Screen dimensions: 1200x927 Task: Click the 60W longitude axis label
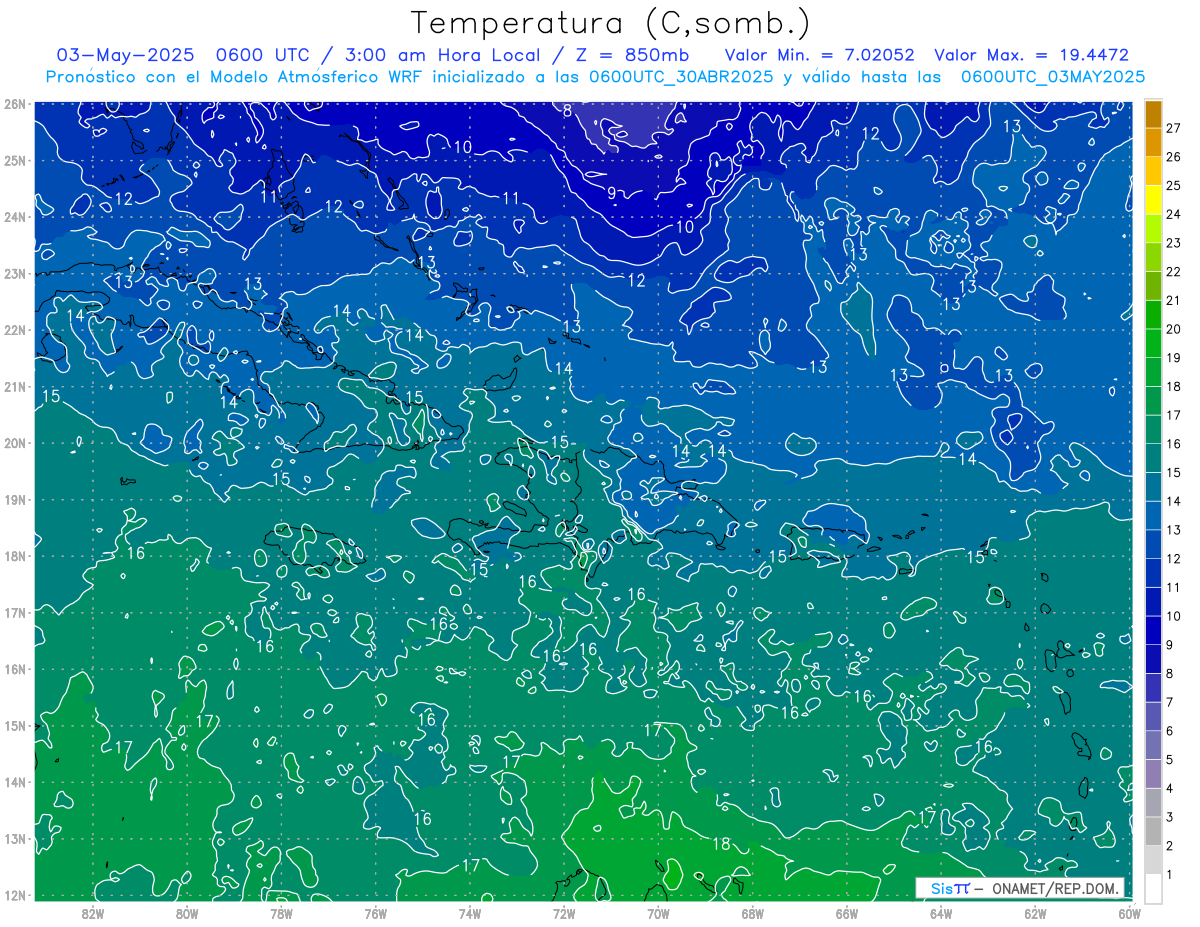tap(1129, 913)
